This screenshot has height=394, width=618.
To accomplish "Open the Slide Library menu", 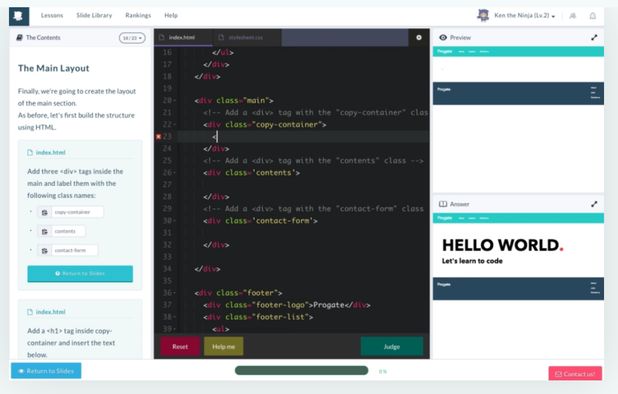I will [x=94, y=15].
